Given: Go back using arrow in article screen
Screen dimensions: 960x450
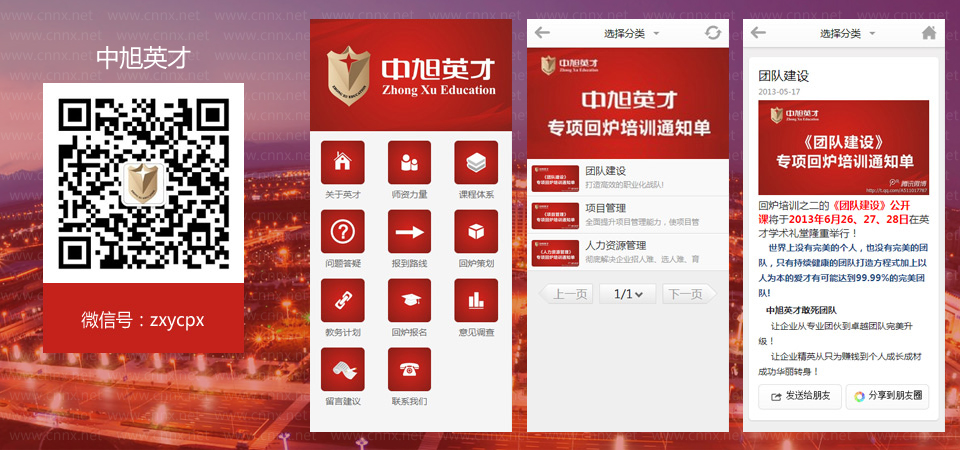Looking at the screenshot, I should (758, 33).
